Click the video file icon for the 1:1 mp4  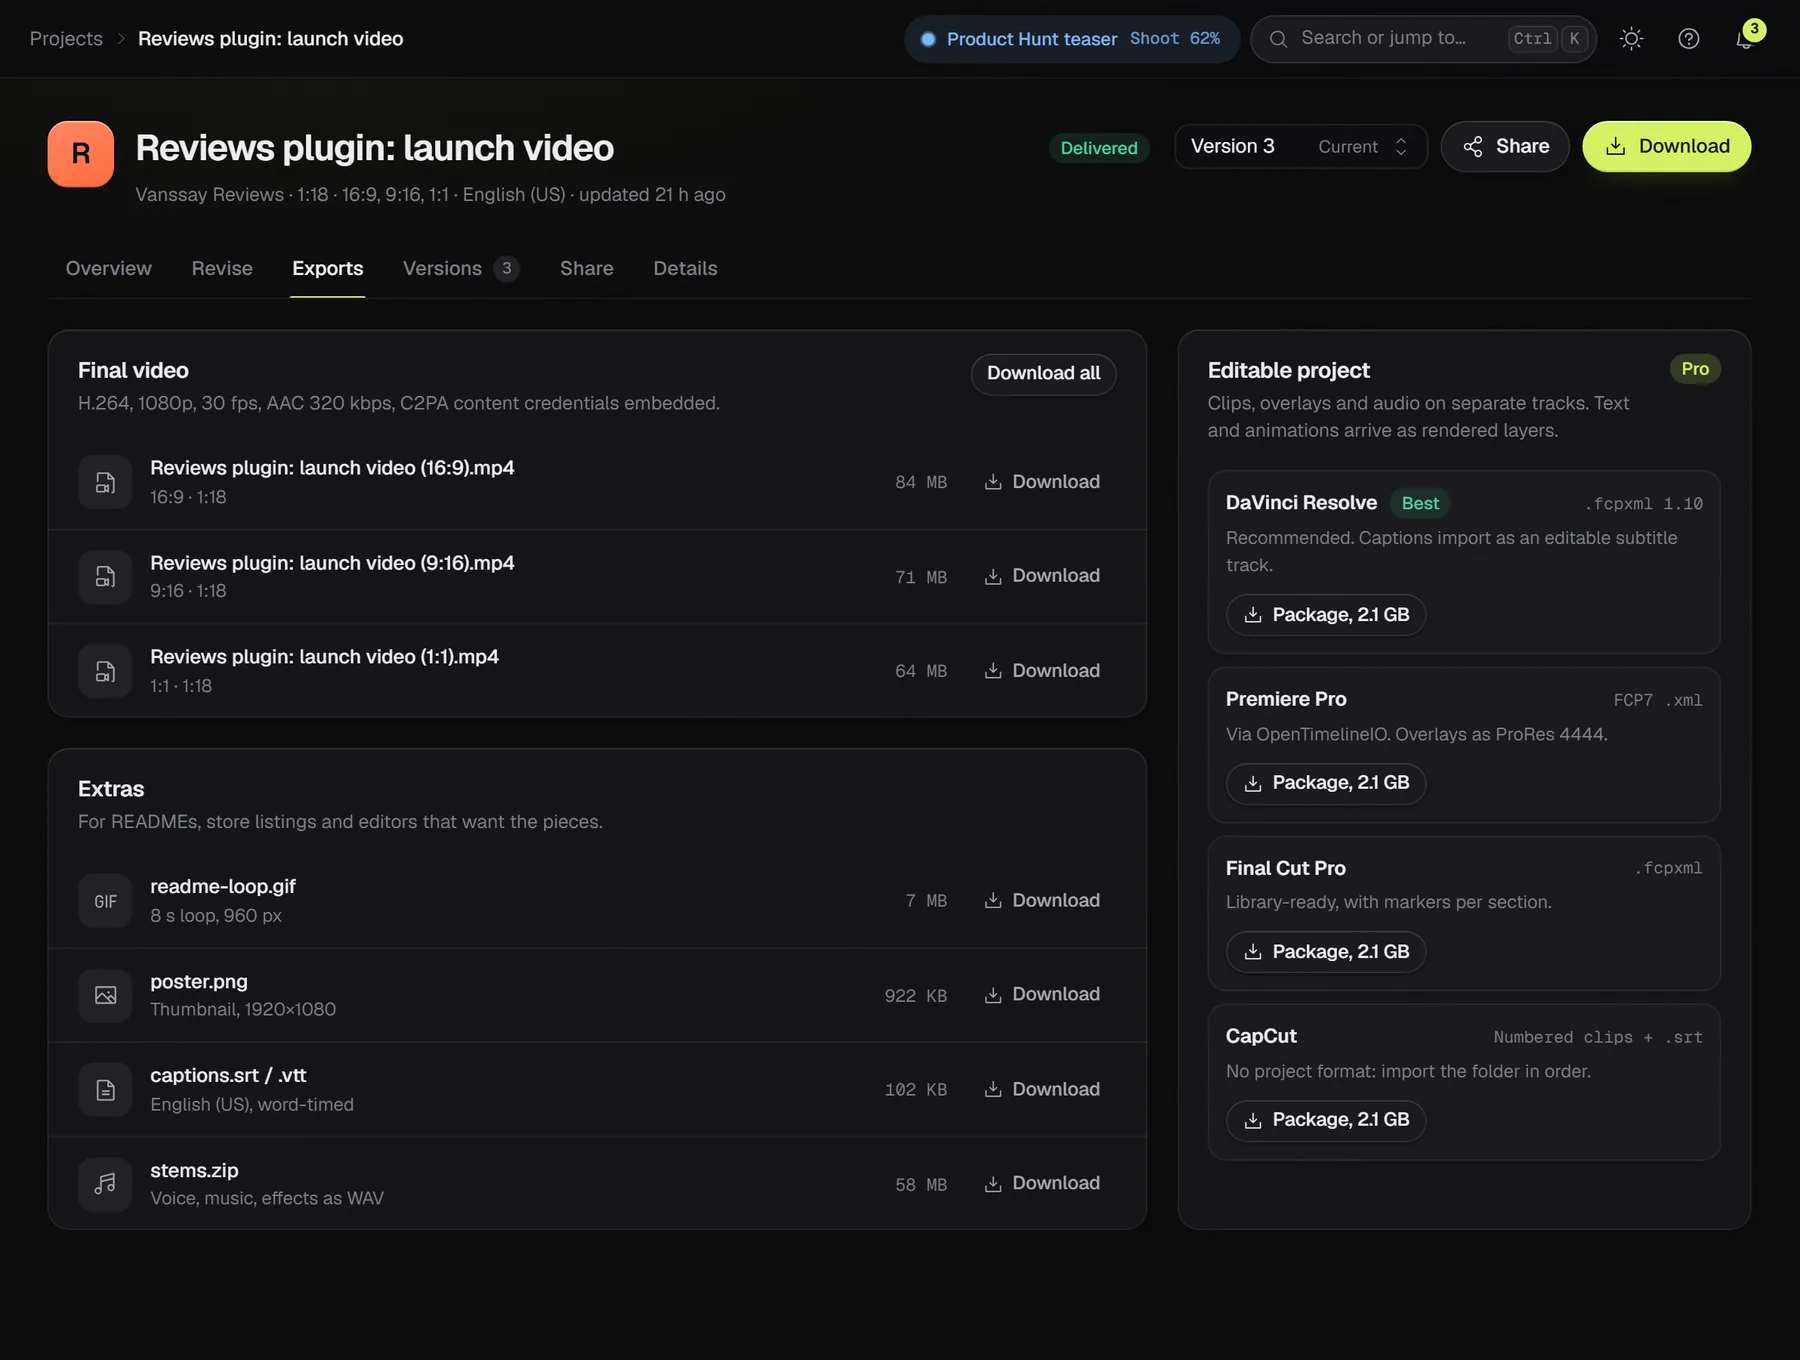[105, 671]
